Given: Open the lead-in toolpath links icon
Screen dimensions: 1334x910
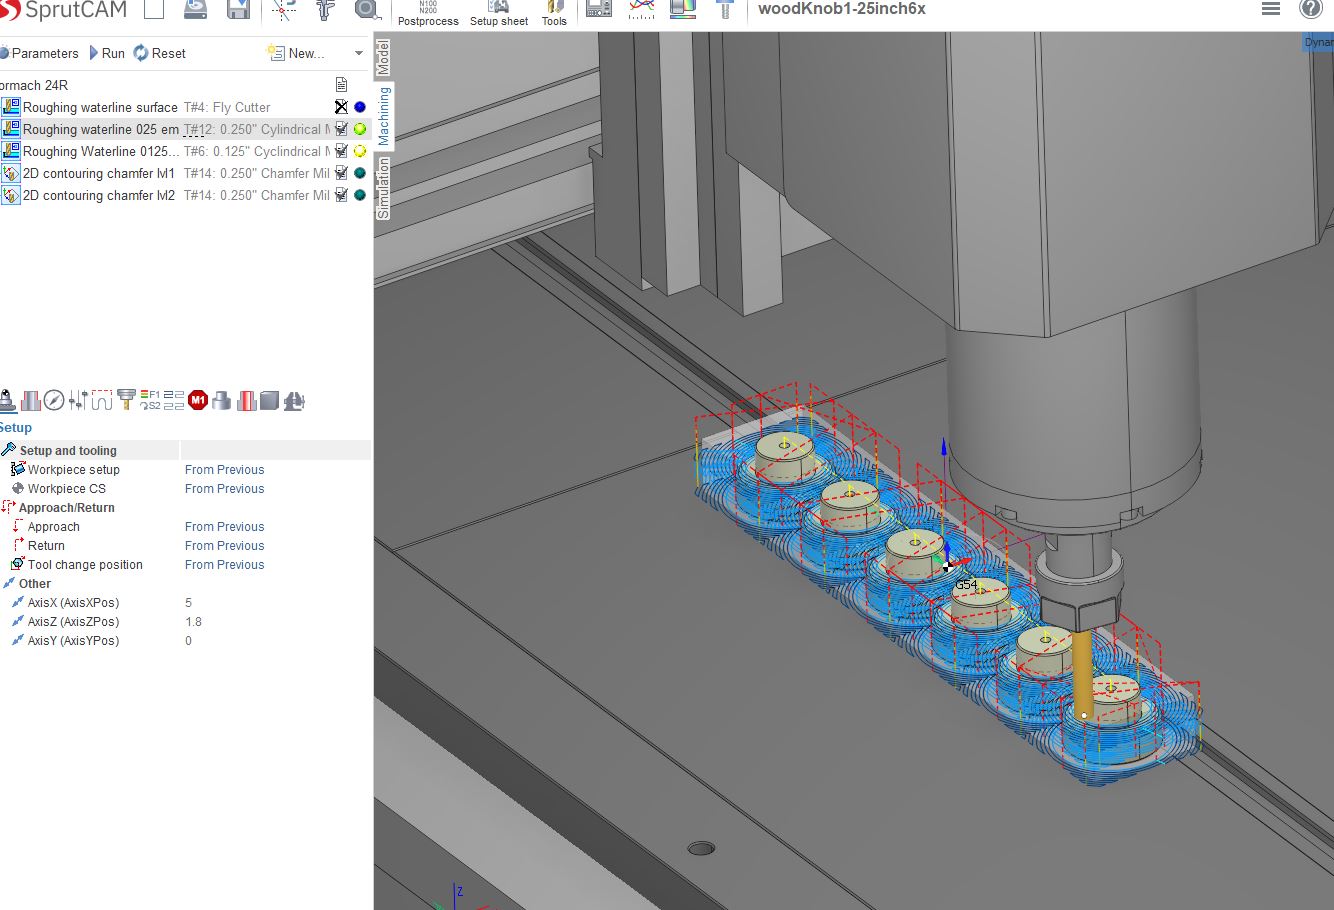Looking at the screenshot, I should 101,401.
